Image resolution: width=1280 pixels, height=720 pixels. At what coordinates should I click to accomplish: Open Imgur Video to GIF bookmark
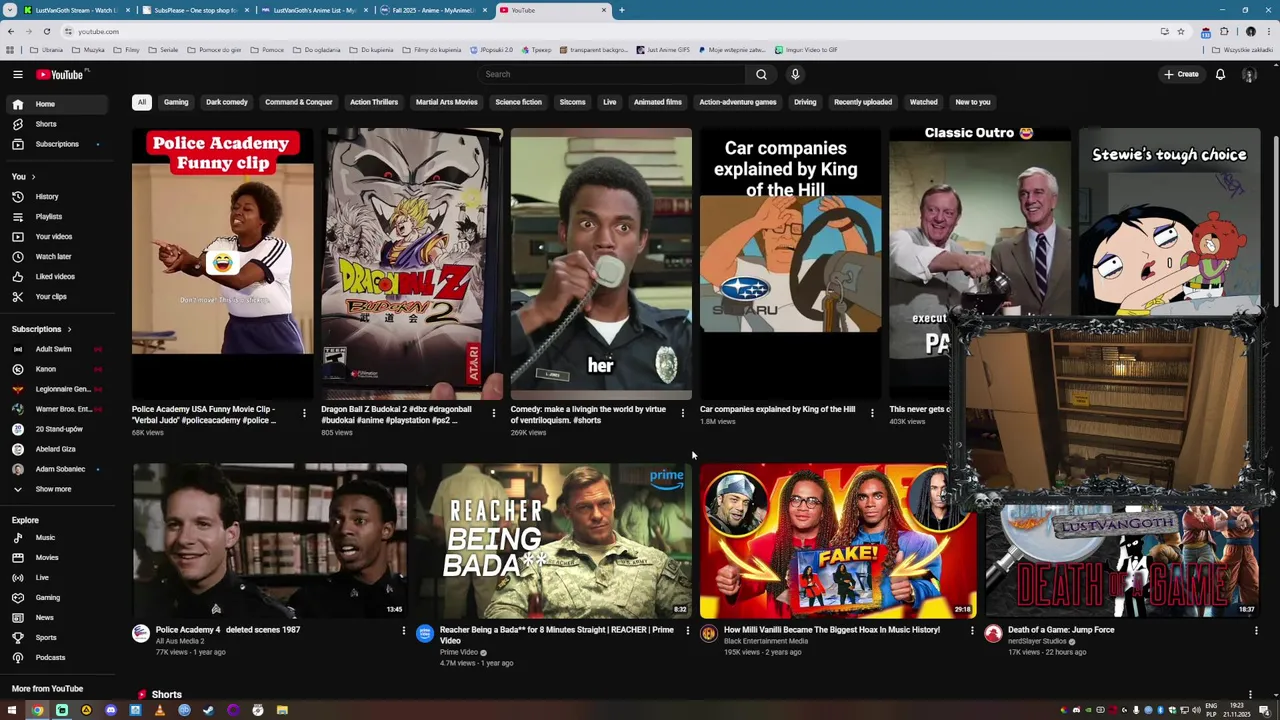(x=804, y=50)
